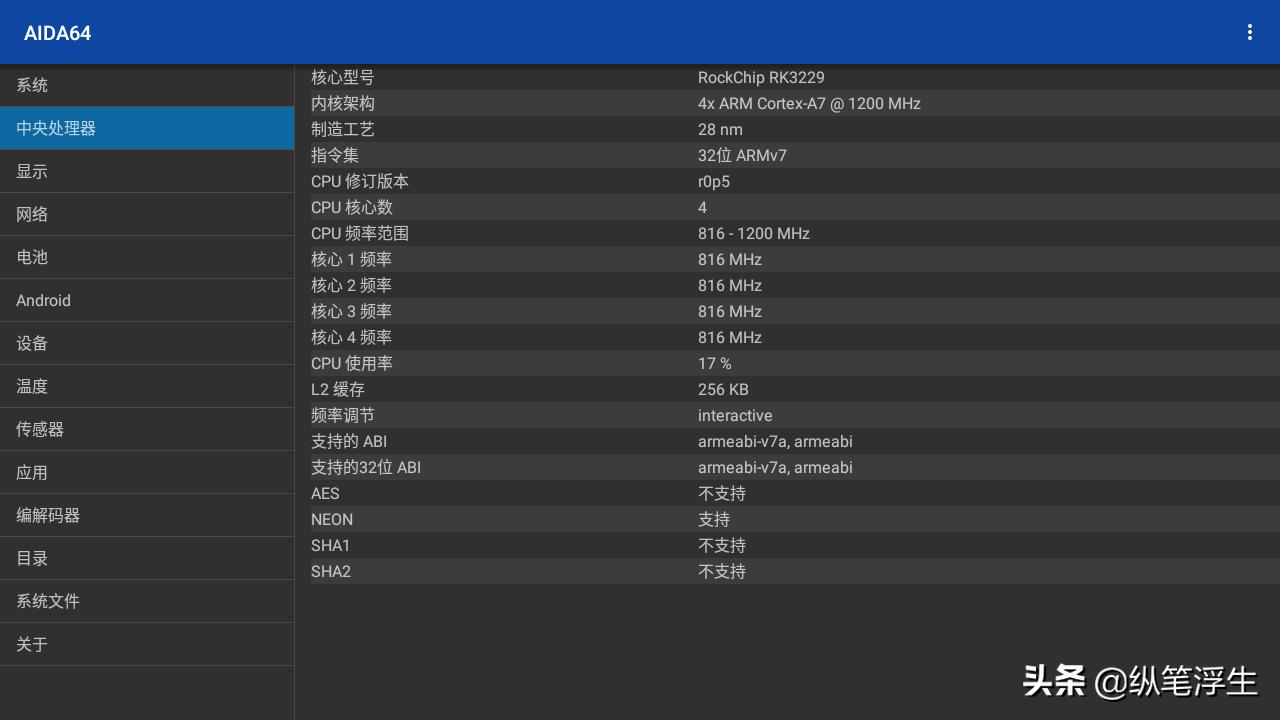Viewport: 1280px width, 720px height.
Task: Select the 中央处理器 sidebar item
Action: coord(147,128)
